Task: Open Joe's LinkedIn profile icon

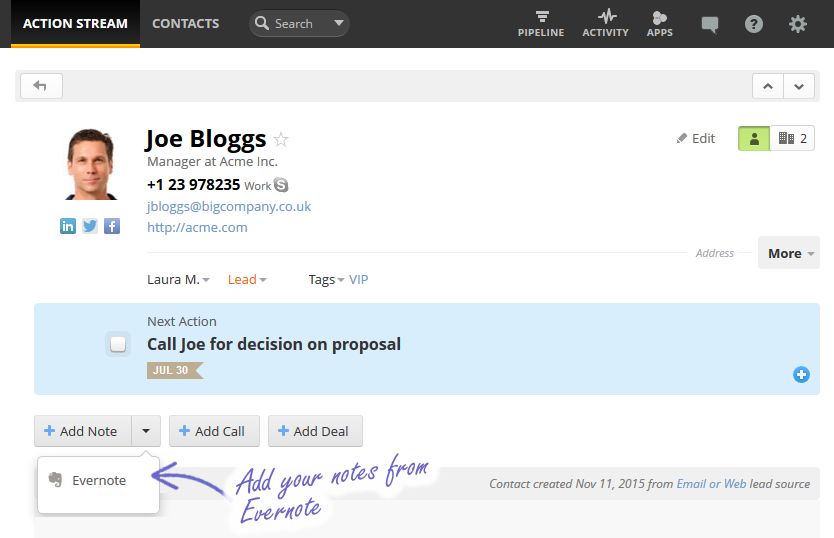Action: pyautogui.click(x=68, y=226)
